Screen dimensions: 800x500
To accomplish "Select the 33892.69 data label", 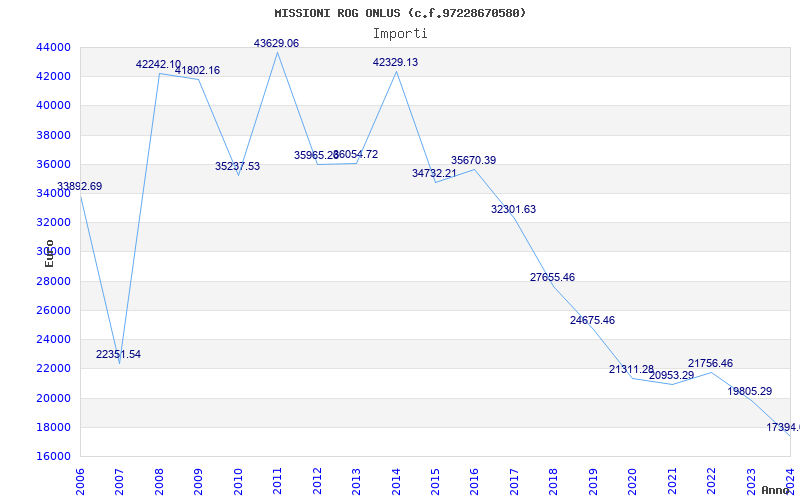I will 80,186.
